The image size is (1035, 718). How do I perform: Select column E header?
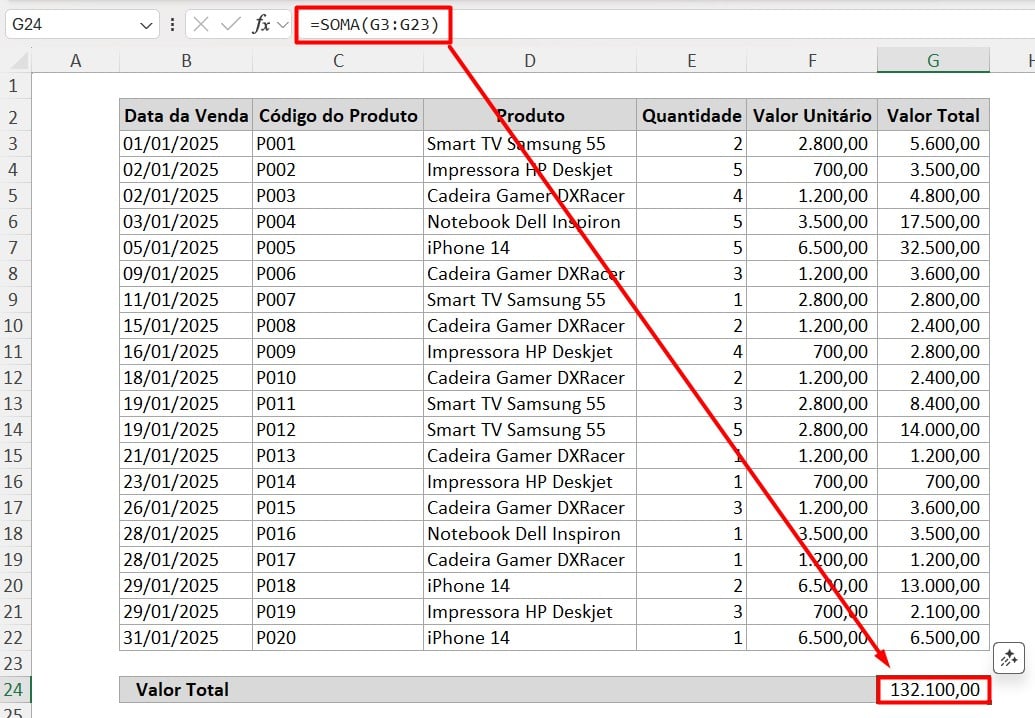click(692, 61)
